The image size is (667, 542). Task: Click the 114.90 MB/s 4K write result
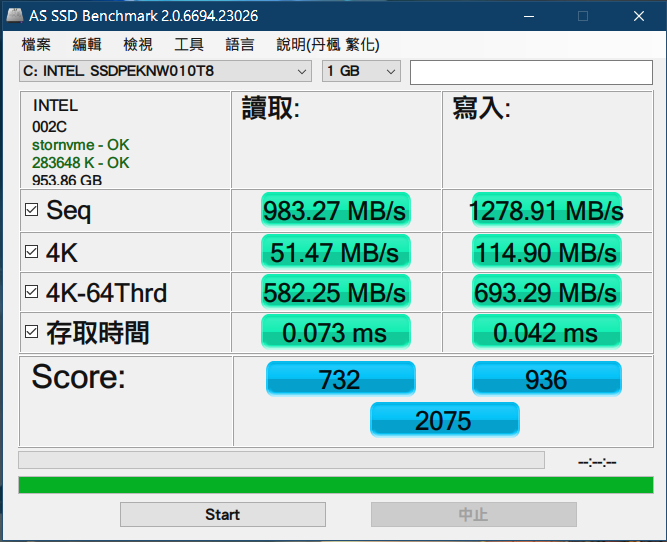(547, 252)
